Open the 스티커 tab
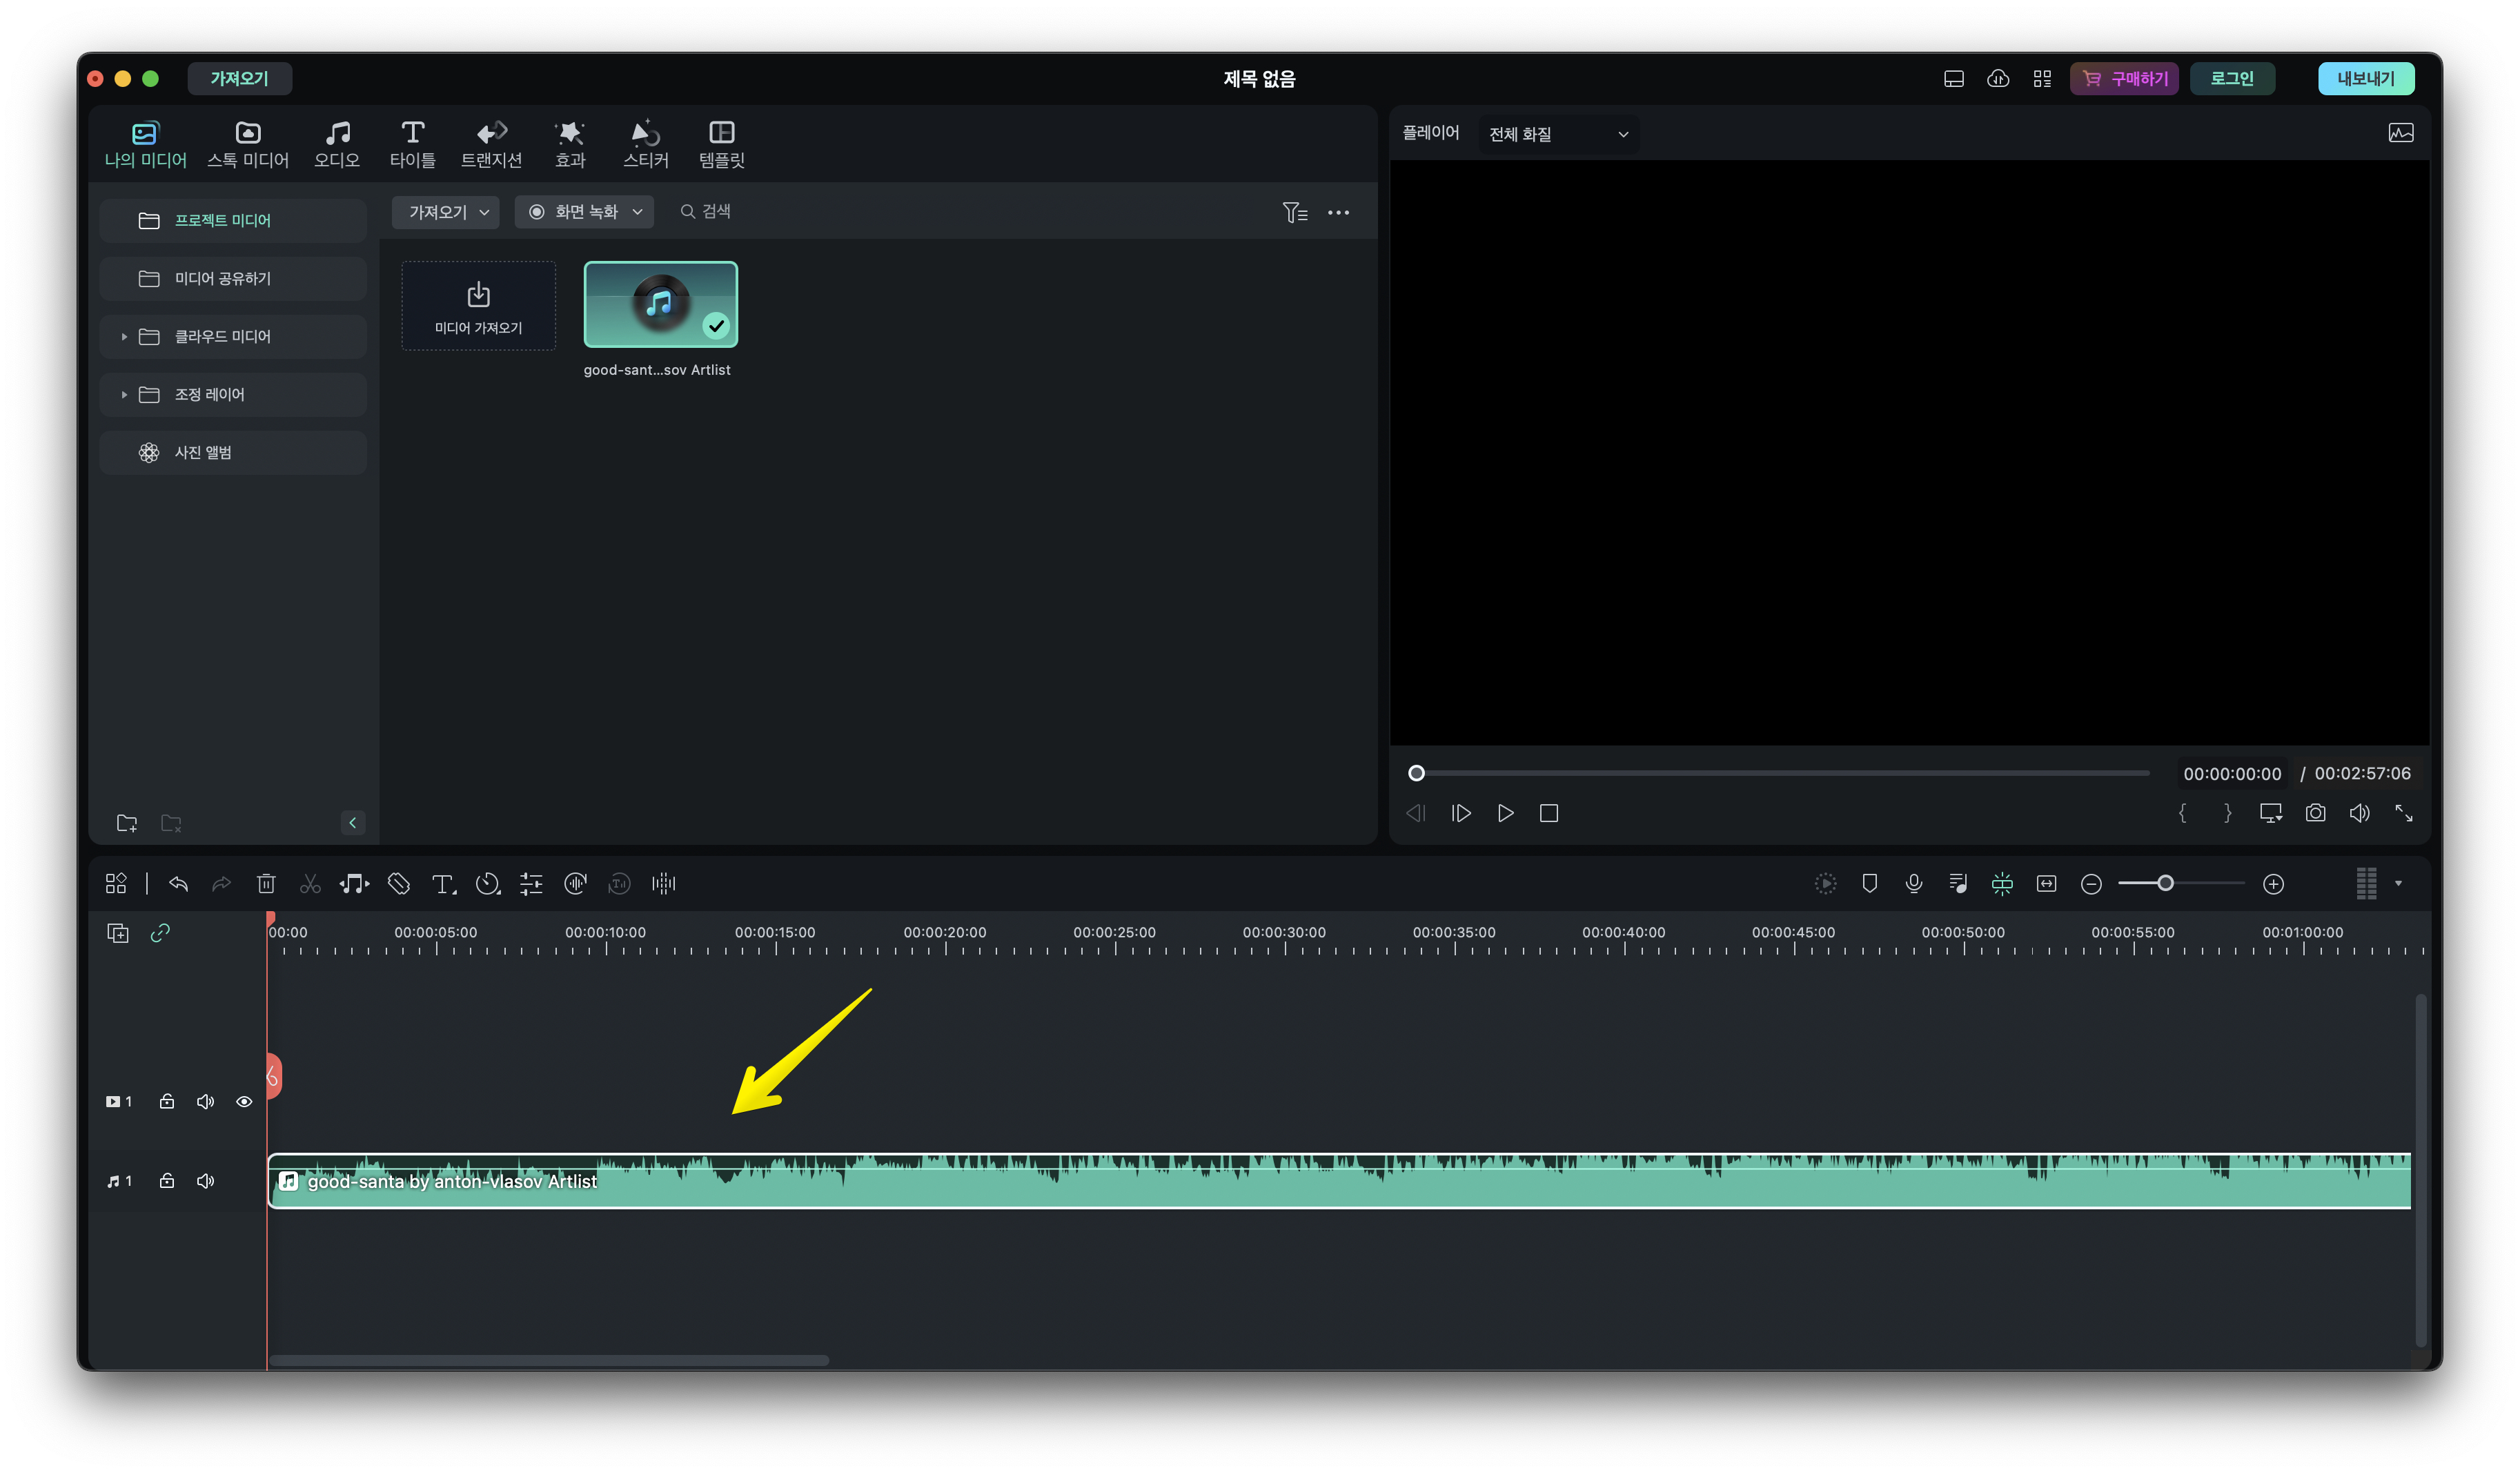 [645, 144]
